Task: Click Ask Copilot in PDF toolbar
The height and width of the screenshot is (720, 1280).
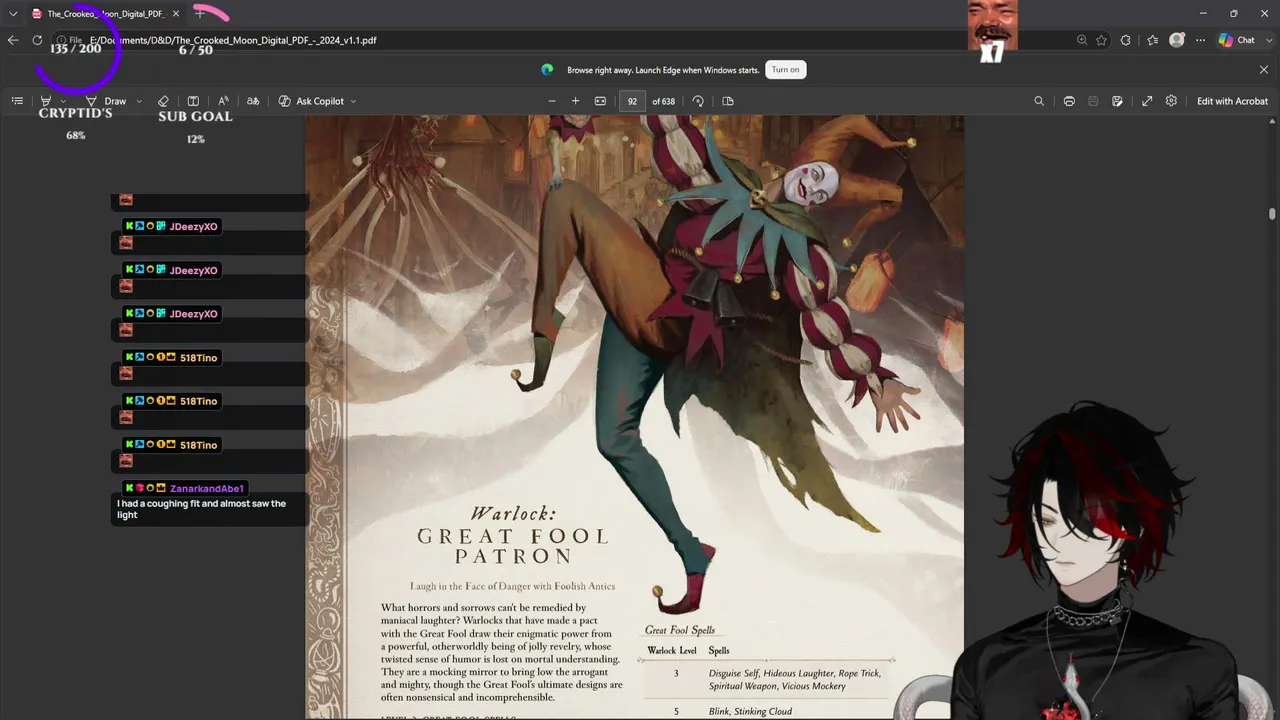Action: [x=311, y=101]
